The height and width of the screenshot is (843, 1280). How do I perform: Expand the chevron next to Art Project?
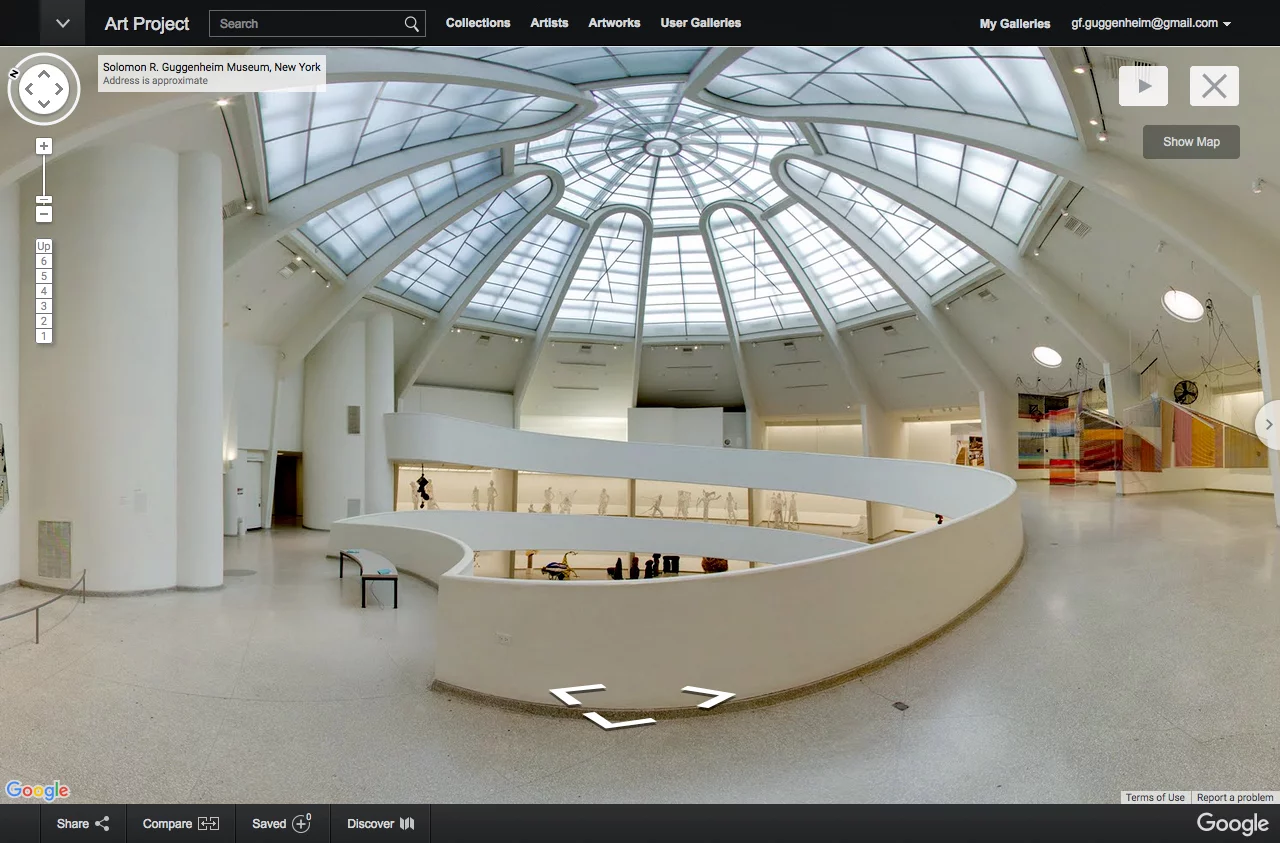62,22
